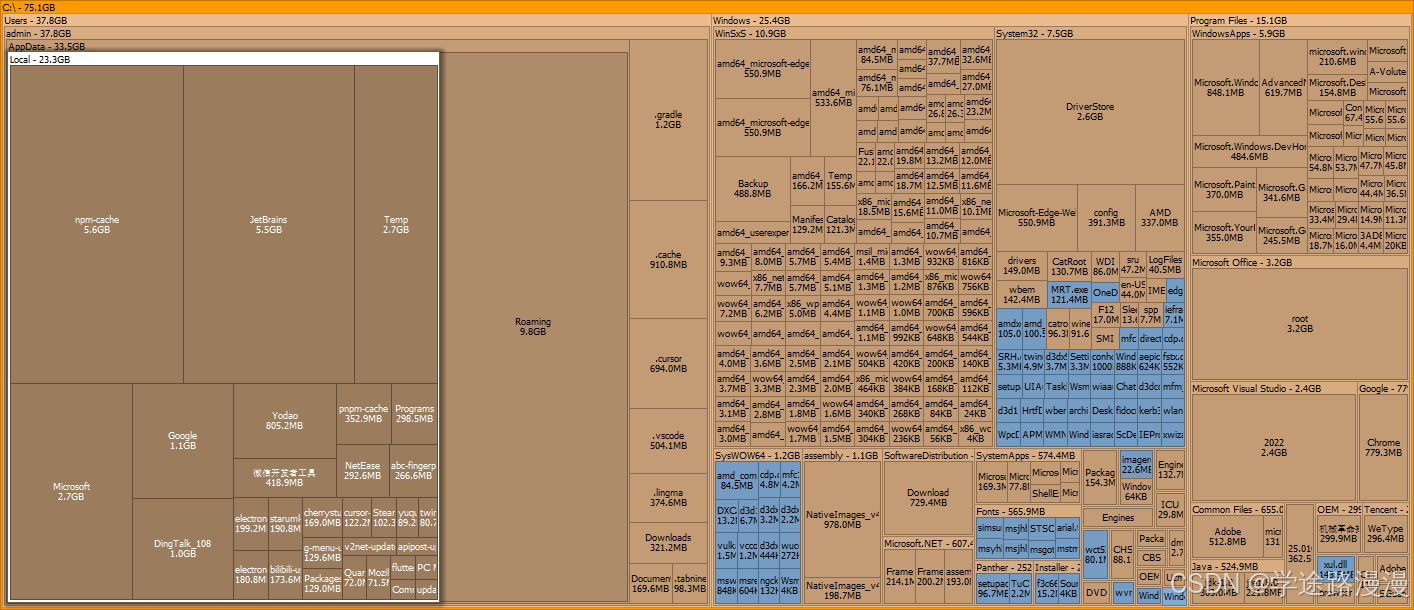Image resolution: width=1414 pixels, height=610 pixels.
Task: Select the wbem 142.4MB block
Action: point(1021,294)
